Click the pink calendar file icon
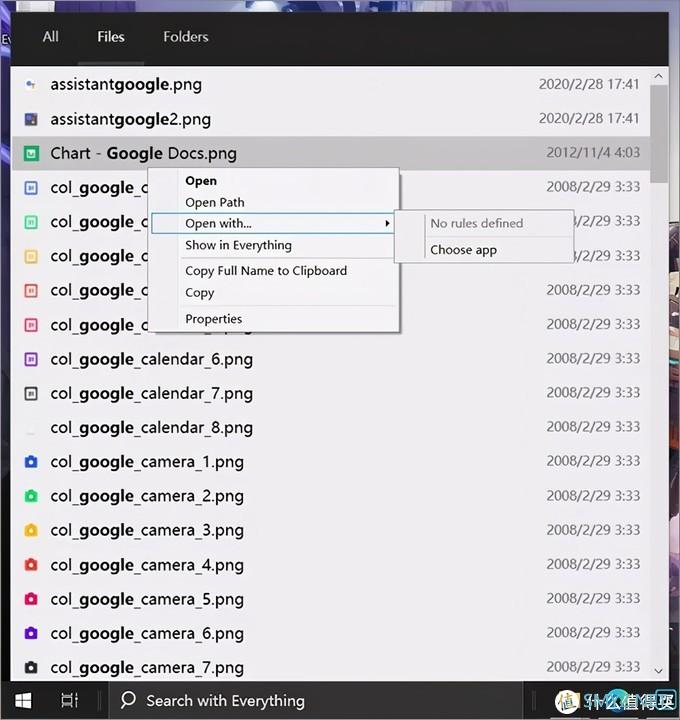 pos(31,325)
